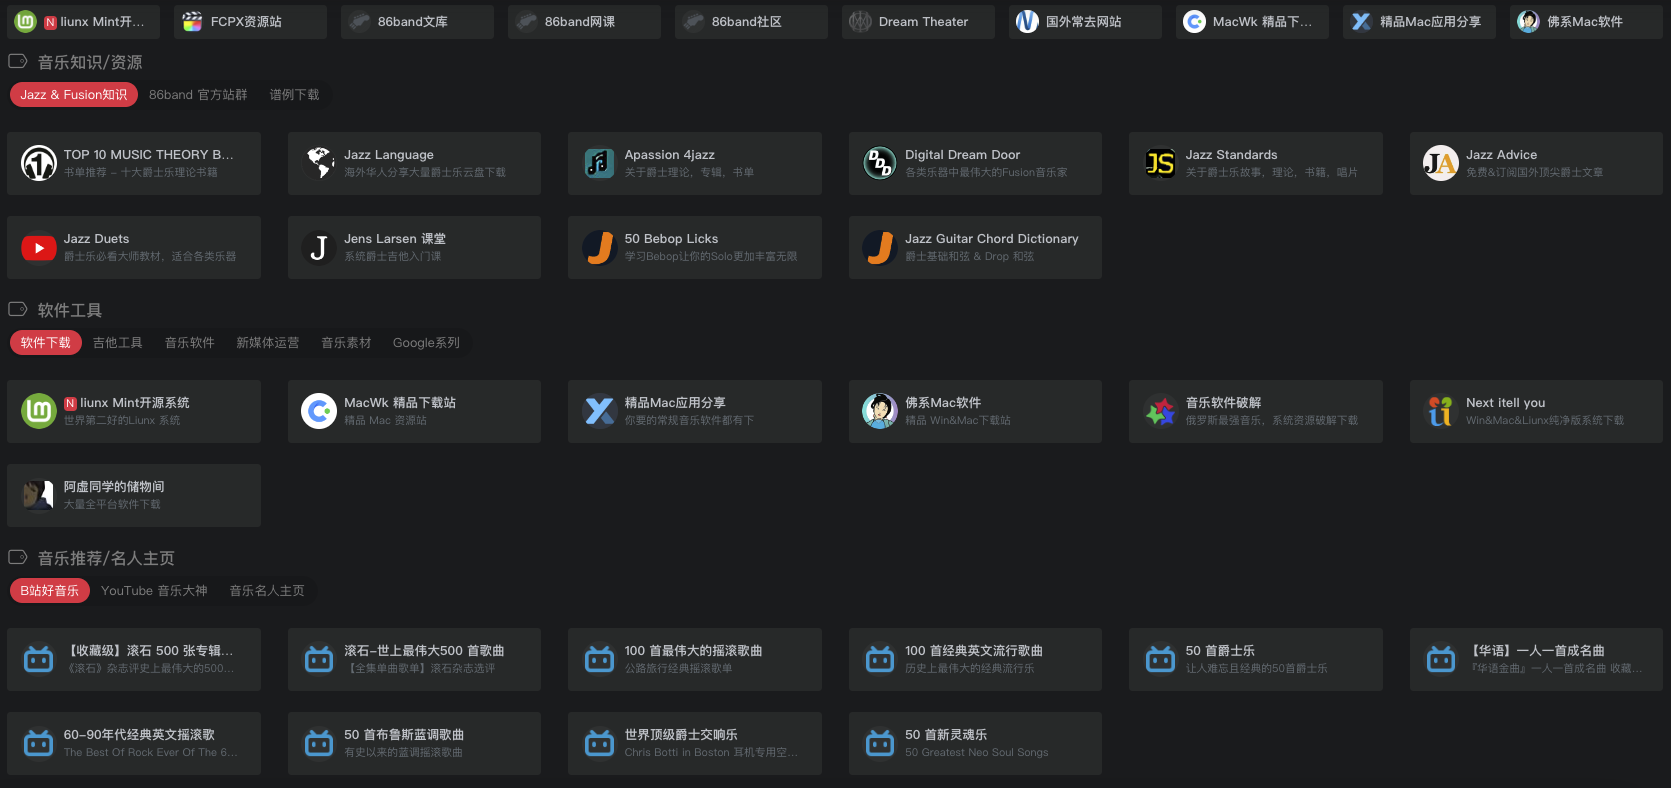The width and height of the screenshot is (1671, 788).
Task: Click text 50 Greatest Neo Soul Songs
Action: click(x=977, y=753)
